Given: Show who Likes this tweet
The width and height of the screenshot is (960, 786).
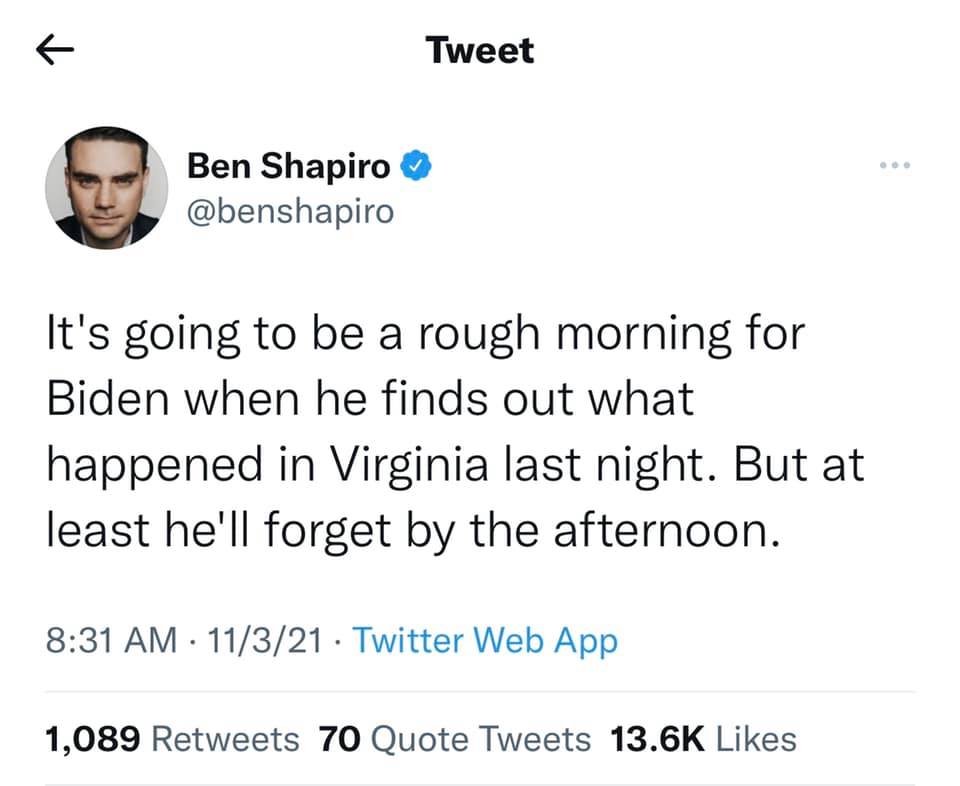Looking at the screenshot, I should coord(757,739).
